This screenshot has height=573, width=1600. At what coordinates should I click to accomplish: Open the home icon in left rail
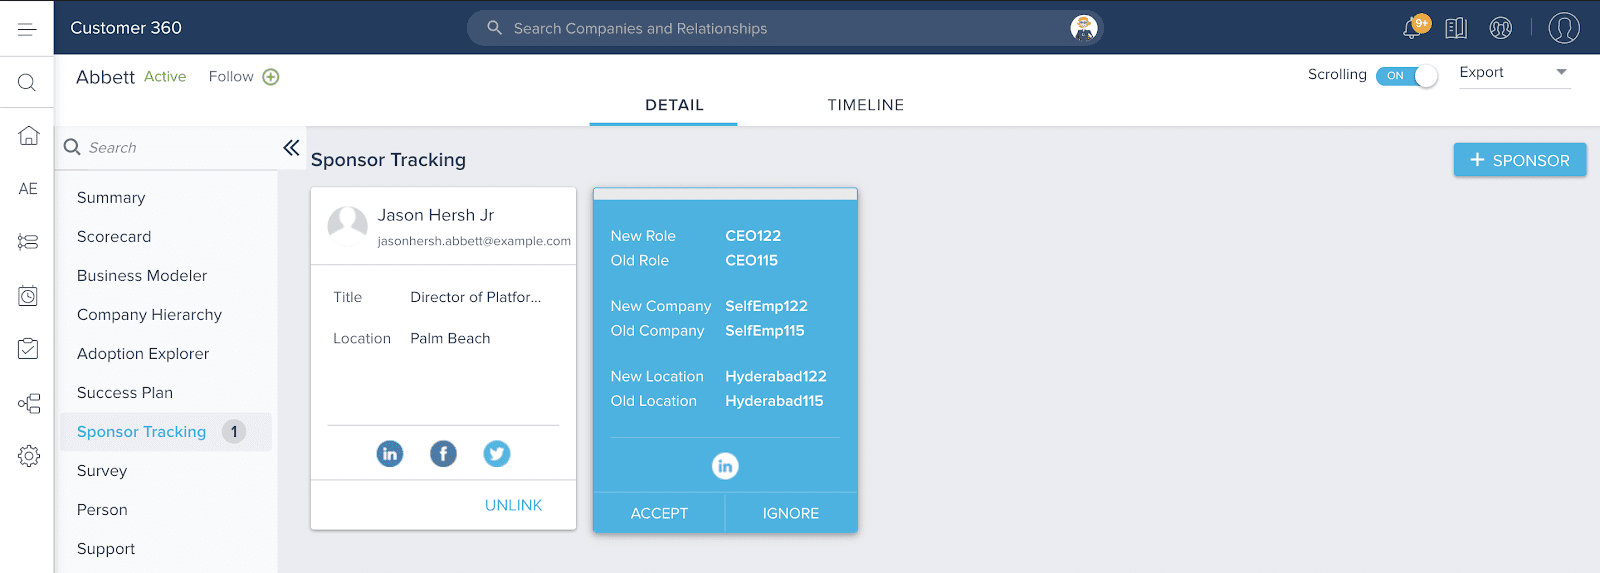pyautogui.click(x=28, y=135)
